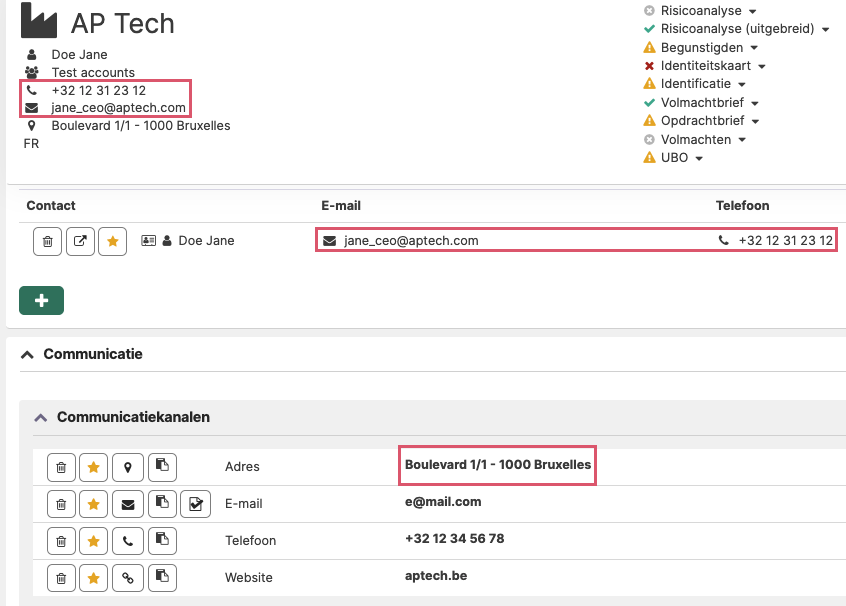Expand the Begunstigden dropdown
Viewport: 846px width, 606px height.
pyautogui.click(x=754, y=48)
